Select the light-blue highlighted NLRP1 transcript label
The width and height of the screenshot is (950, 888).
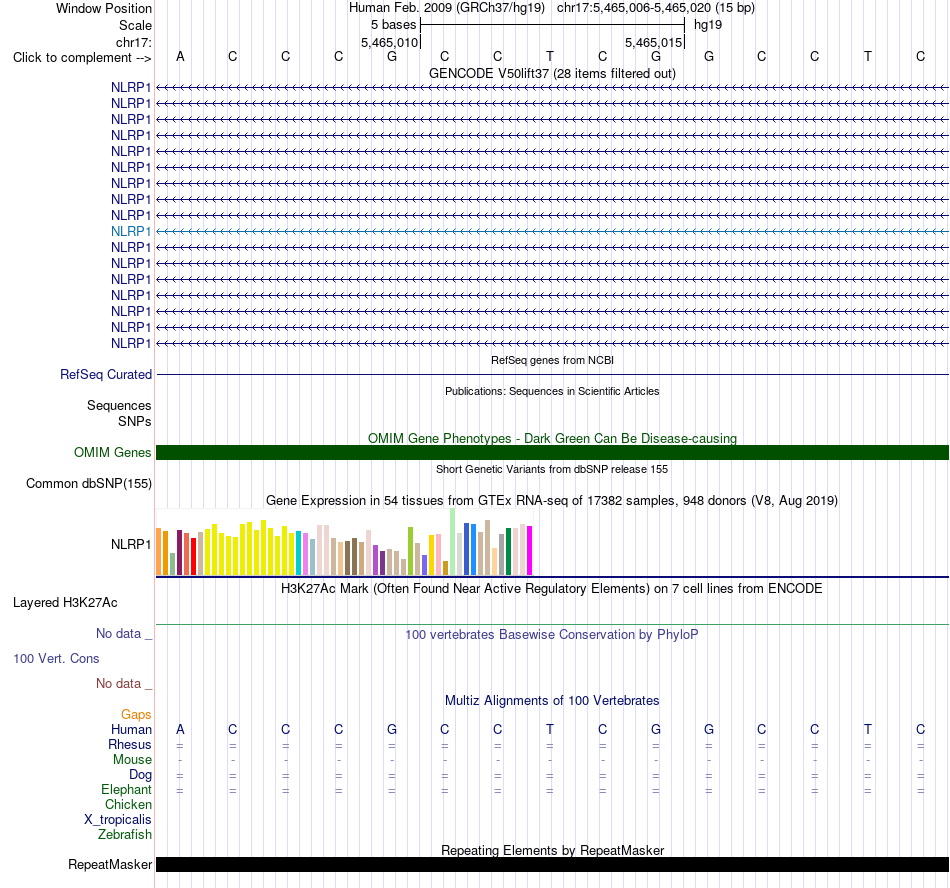pyautogui.click(x=131, y=231)
